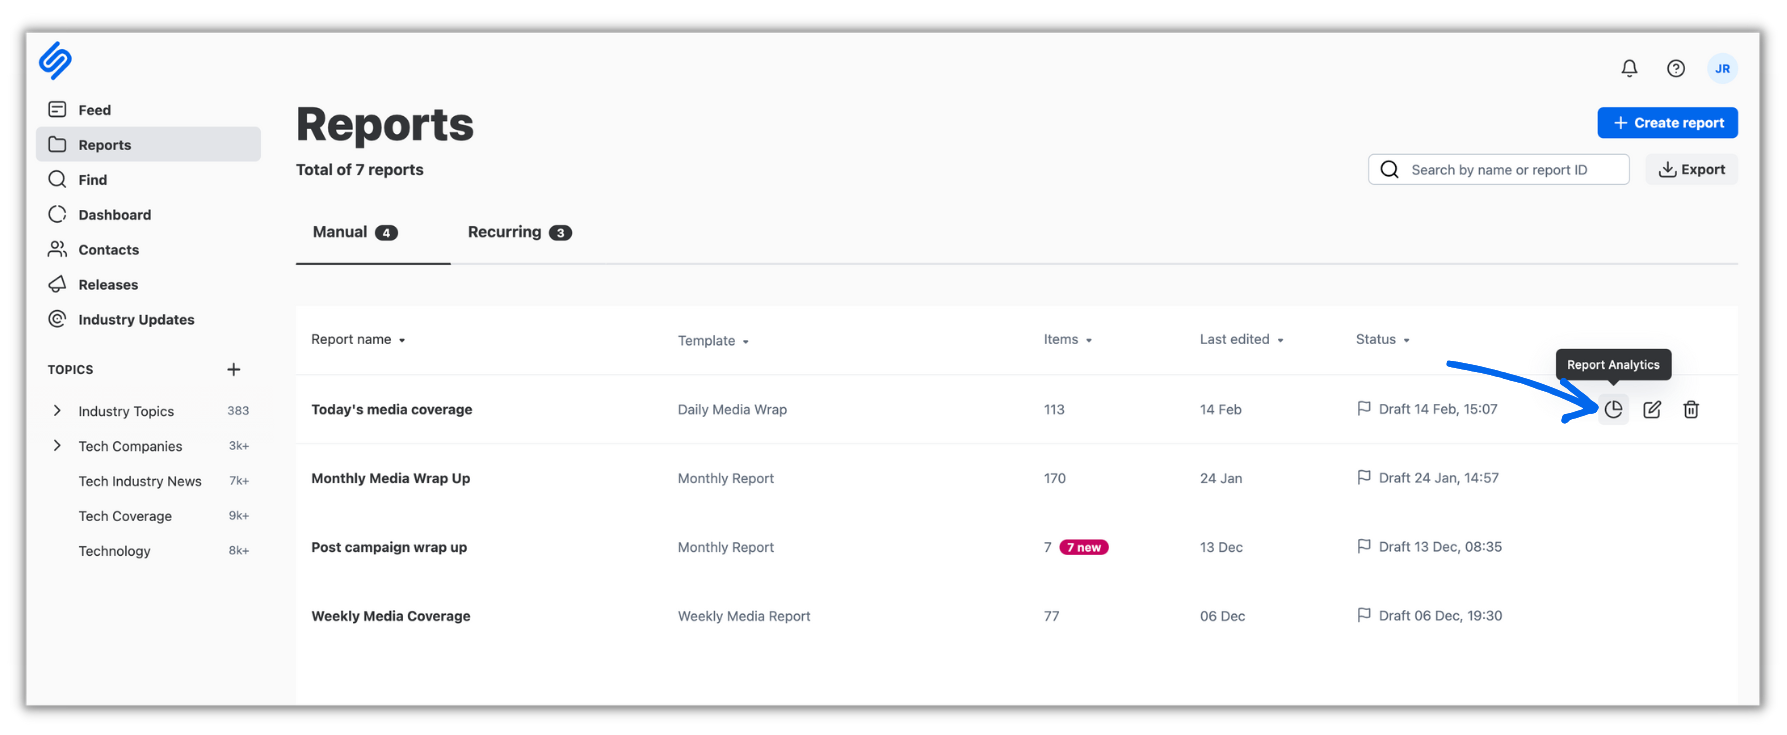This screenshot has height=735, width=1787.
Task: Click the draft flag icon for Monthly Media Wrap Up
Action: point(1364,477)
